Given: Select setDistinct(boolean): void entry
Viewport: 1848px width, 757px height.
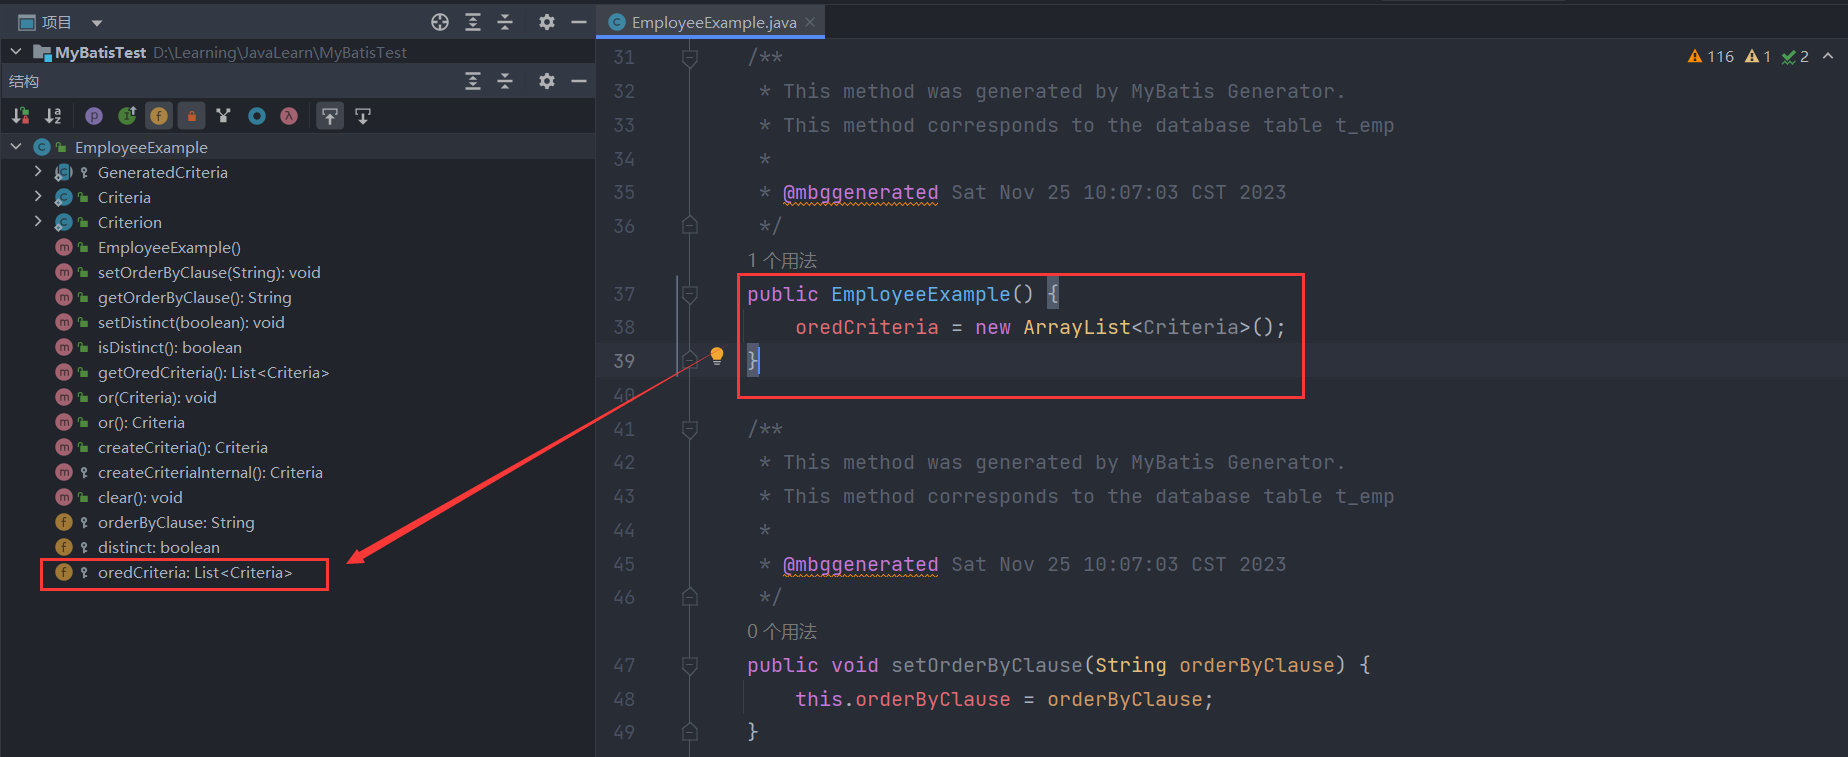Looking at the screenshot, I should pyautogui.click(x=298, y=322).
